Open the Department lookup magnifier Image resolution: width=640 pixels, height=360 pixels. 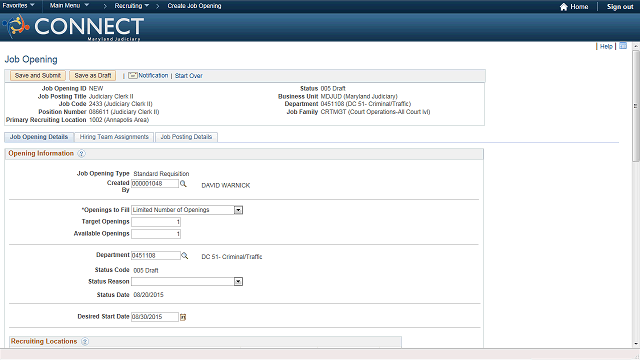184,256
